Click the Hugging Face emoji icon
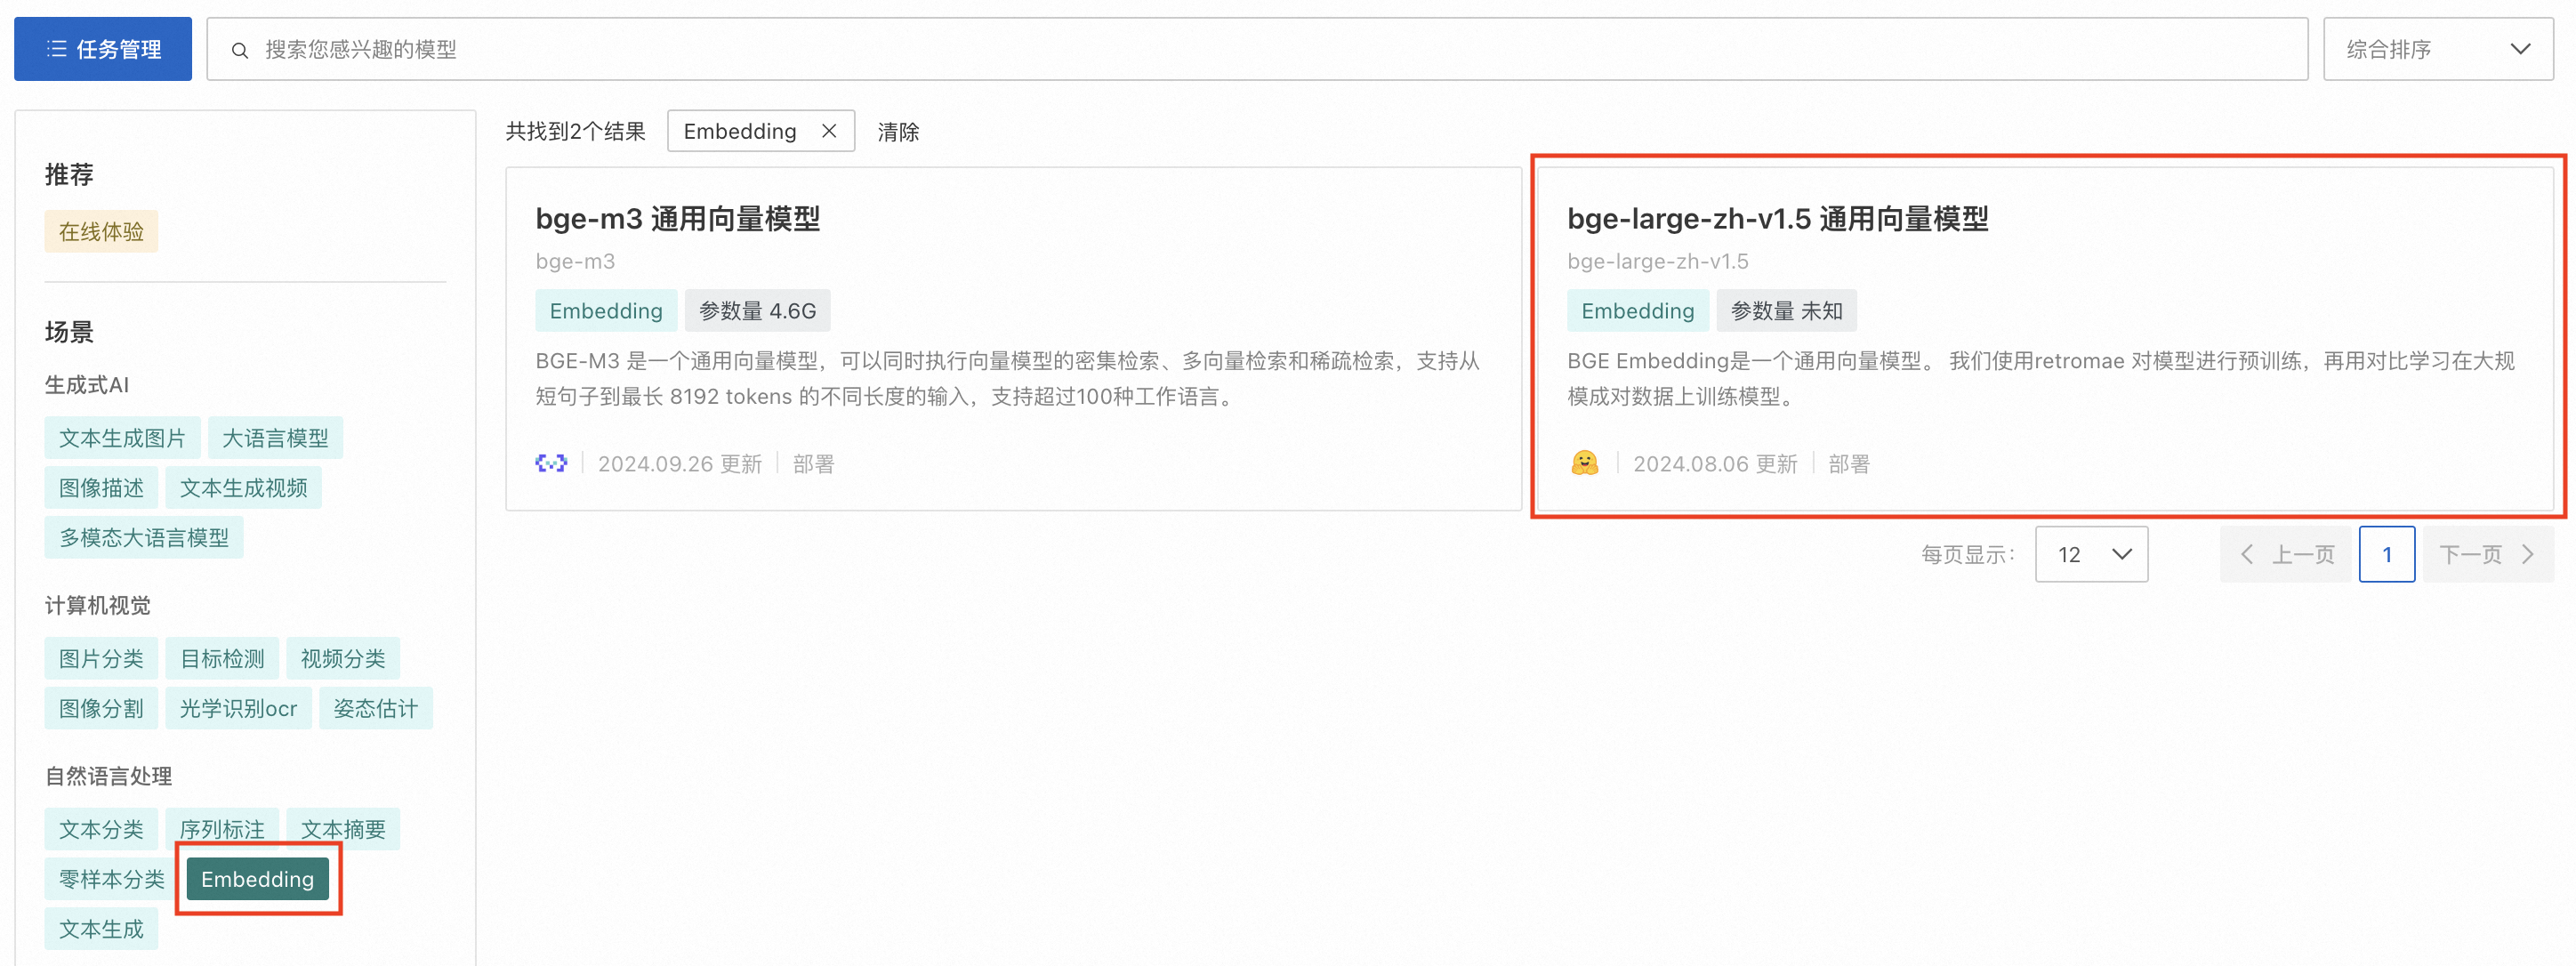 coord(1584,463)
